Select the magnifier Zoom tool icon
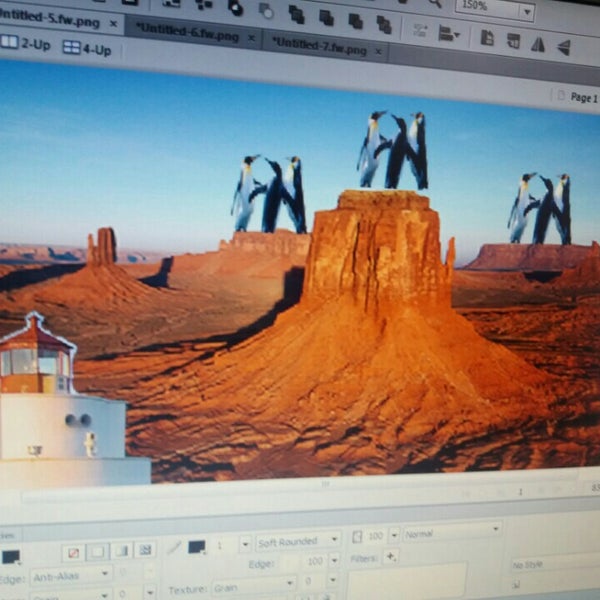The height and width of the screenshot is (600, 600). click(x=434, y=3)
